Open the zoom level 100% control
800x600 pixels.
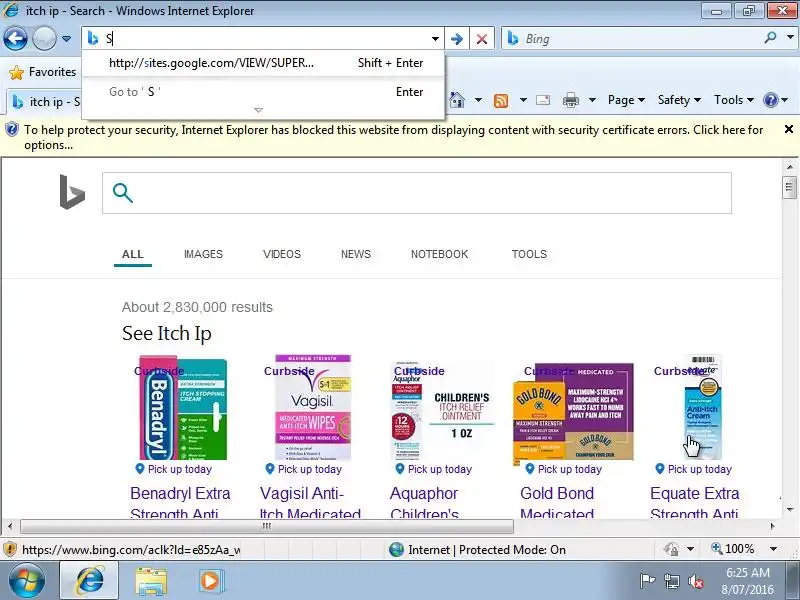pos(733,549)
